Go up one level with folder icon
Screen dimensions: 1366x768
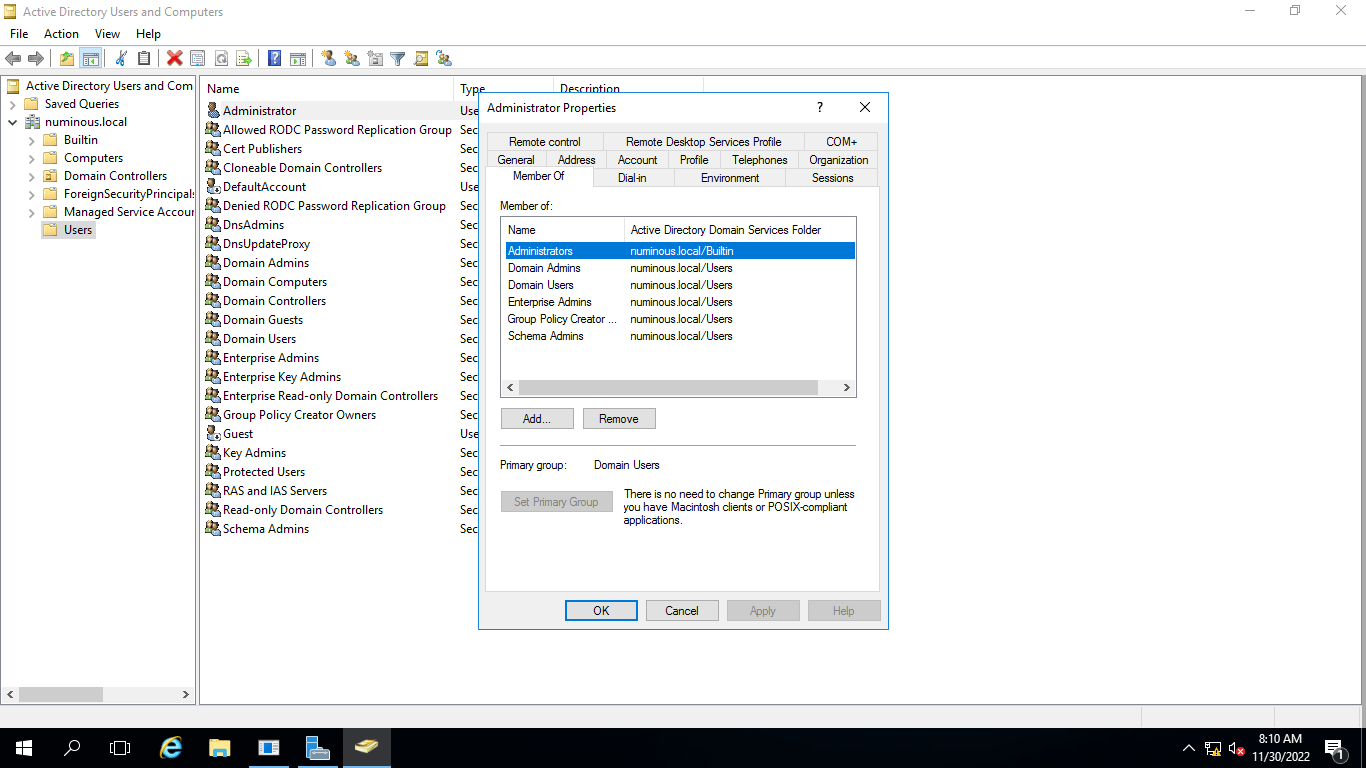67,59
